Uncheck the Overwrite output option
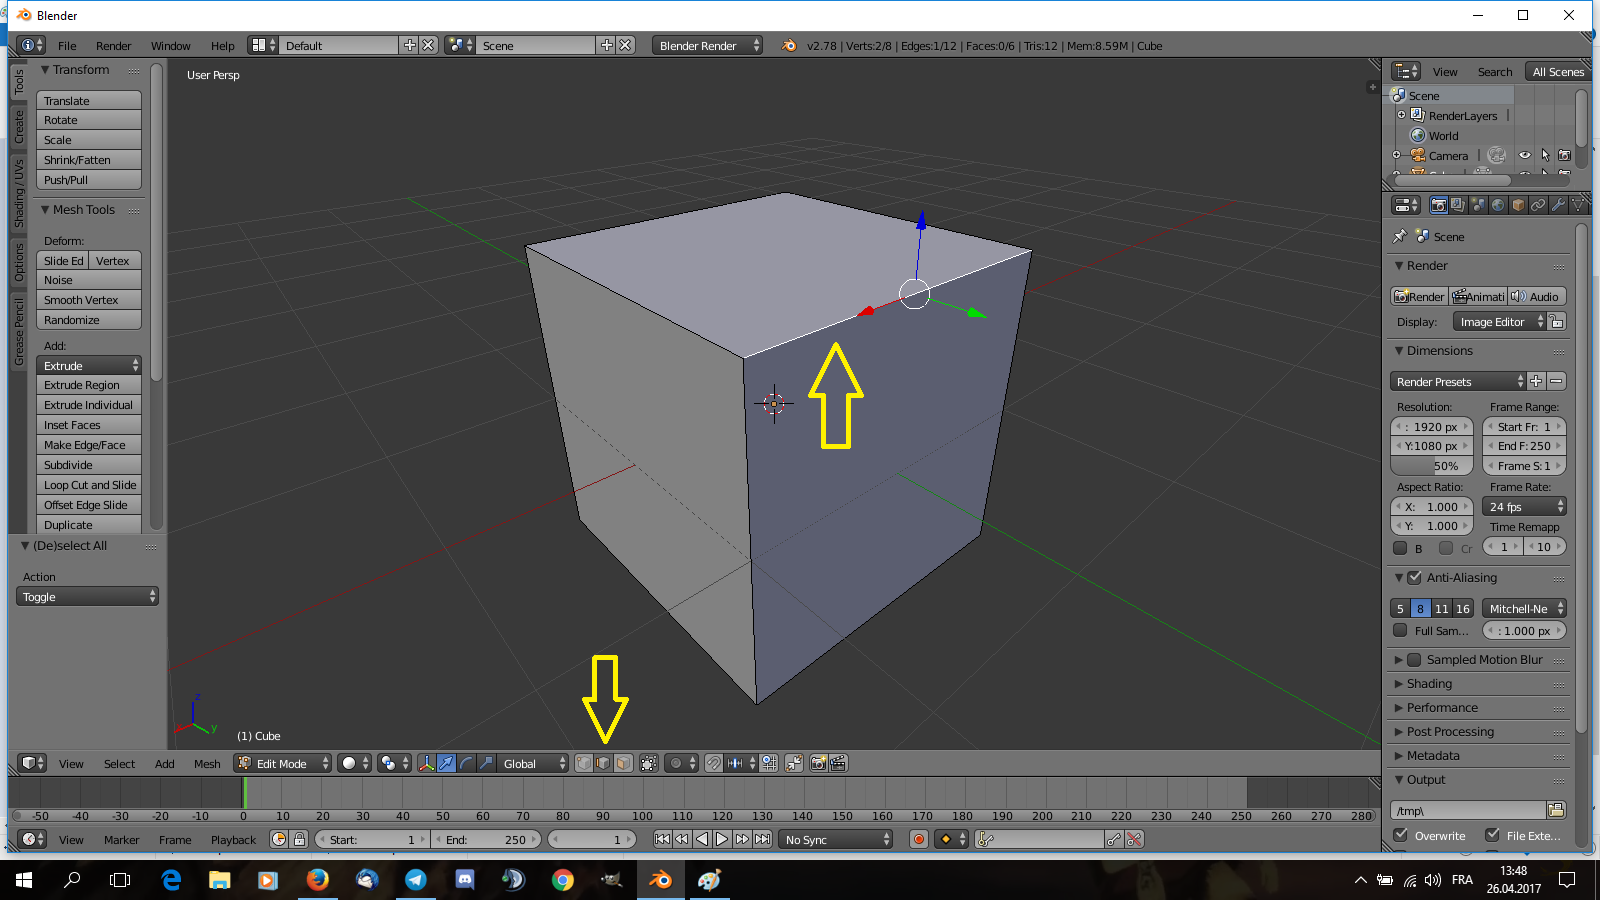This screenshot has height=900, width=1600. click(1401, 835)
